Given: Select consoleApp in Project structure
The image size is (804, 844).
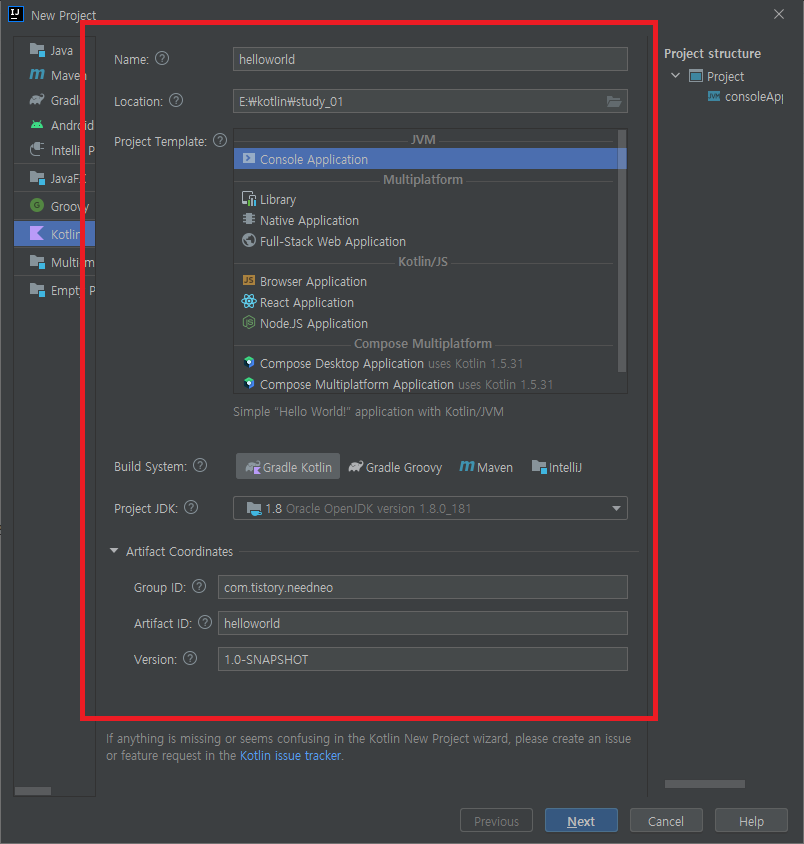Looking at the screenshot, I should [x=753, y=97].
